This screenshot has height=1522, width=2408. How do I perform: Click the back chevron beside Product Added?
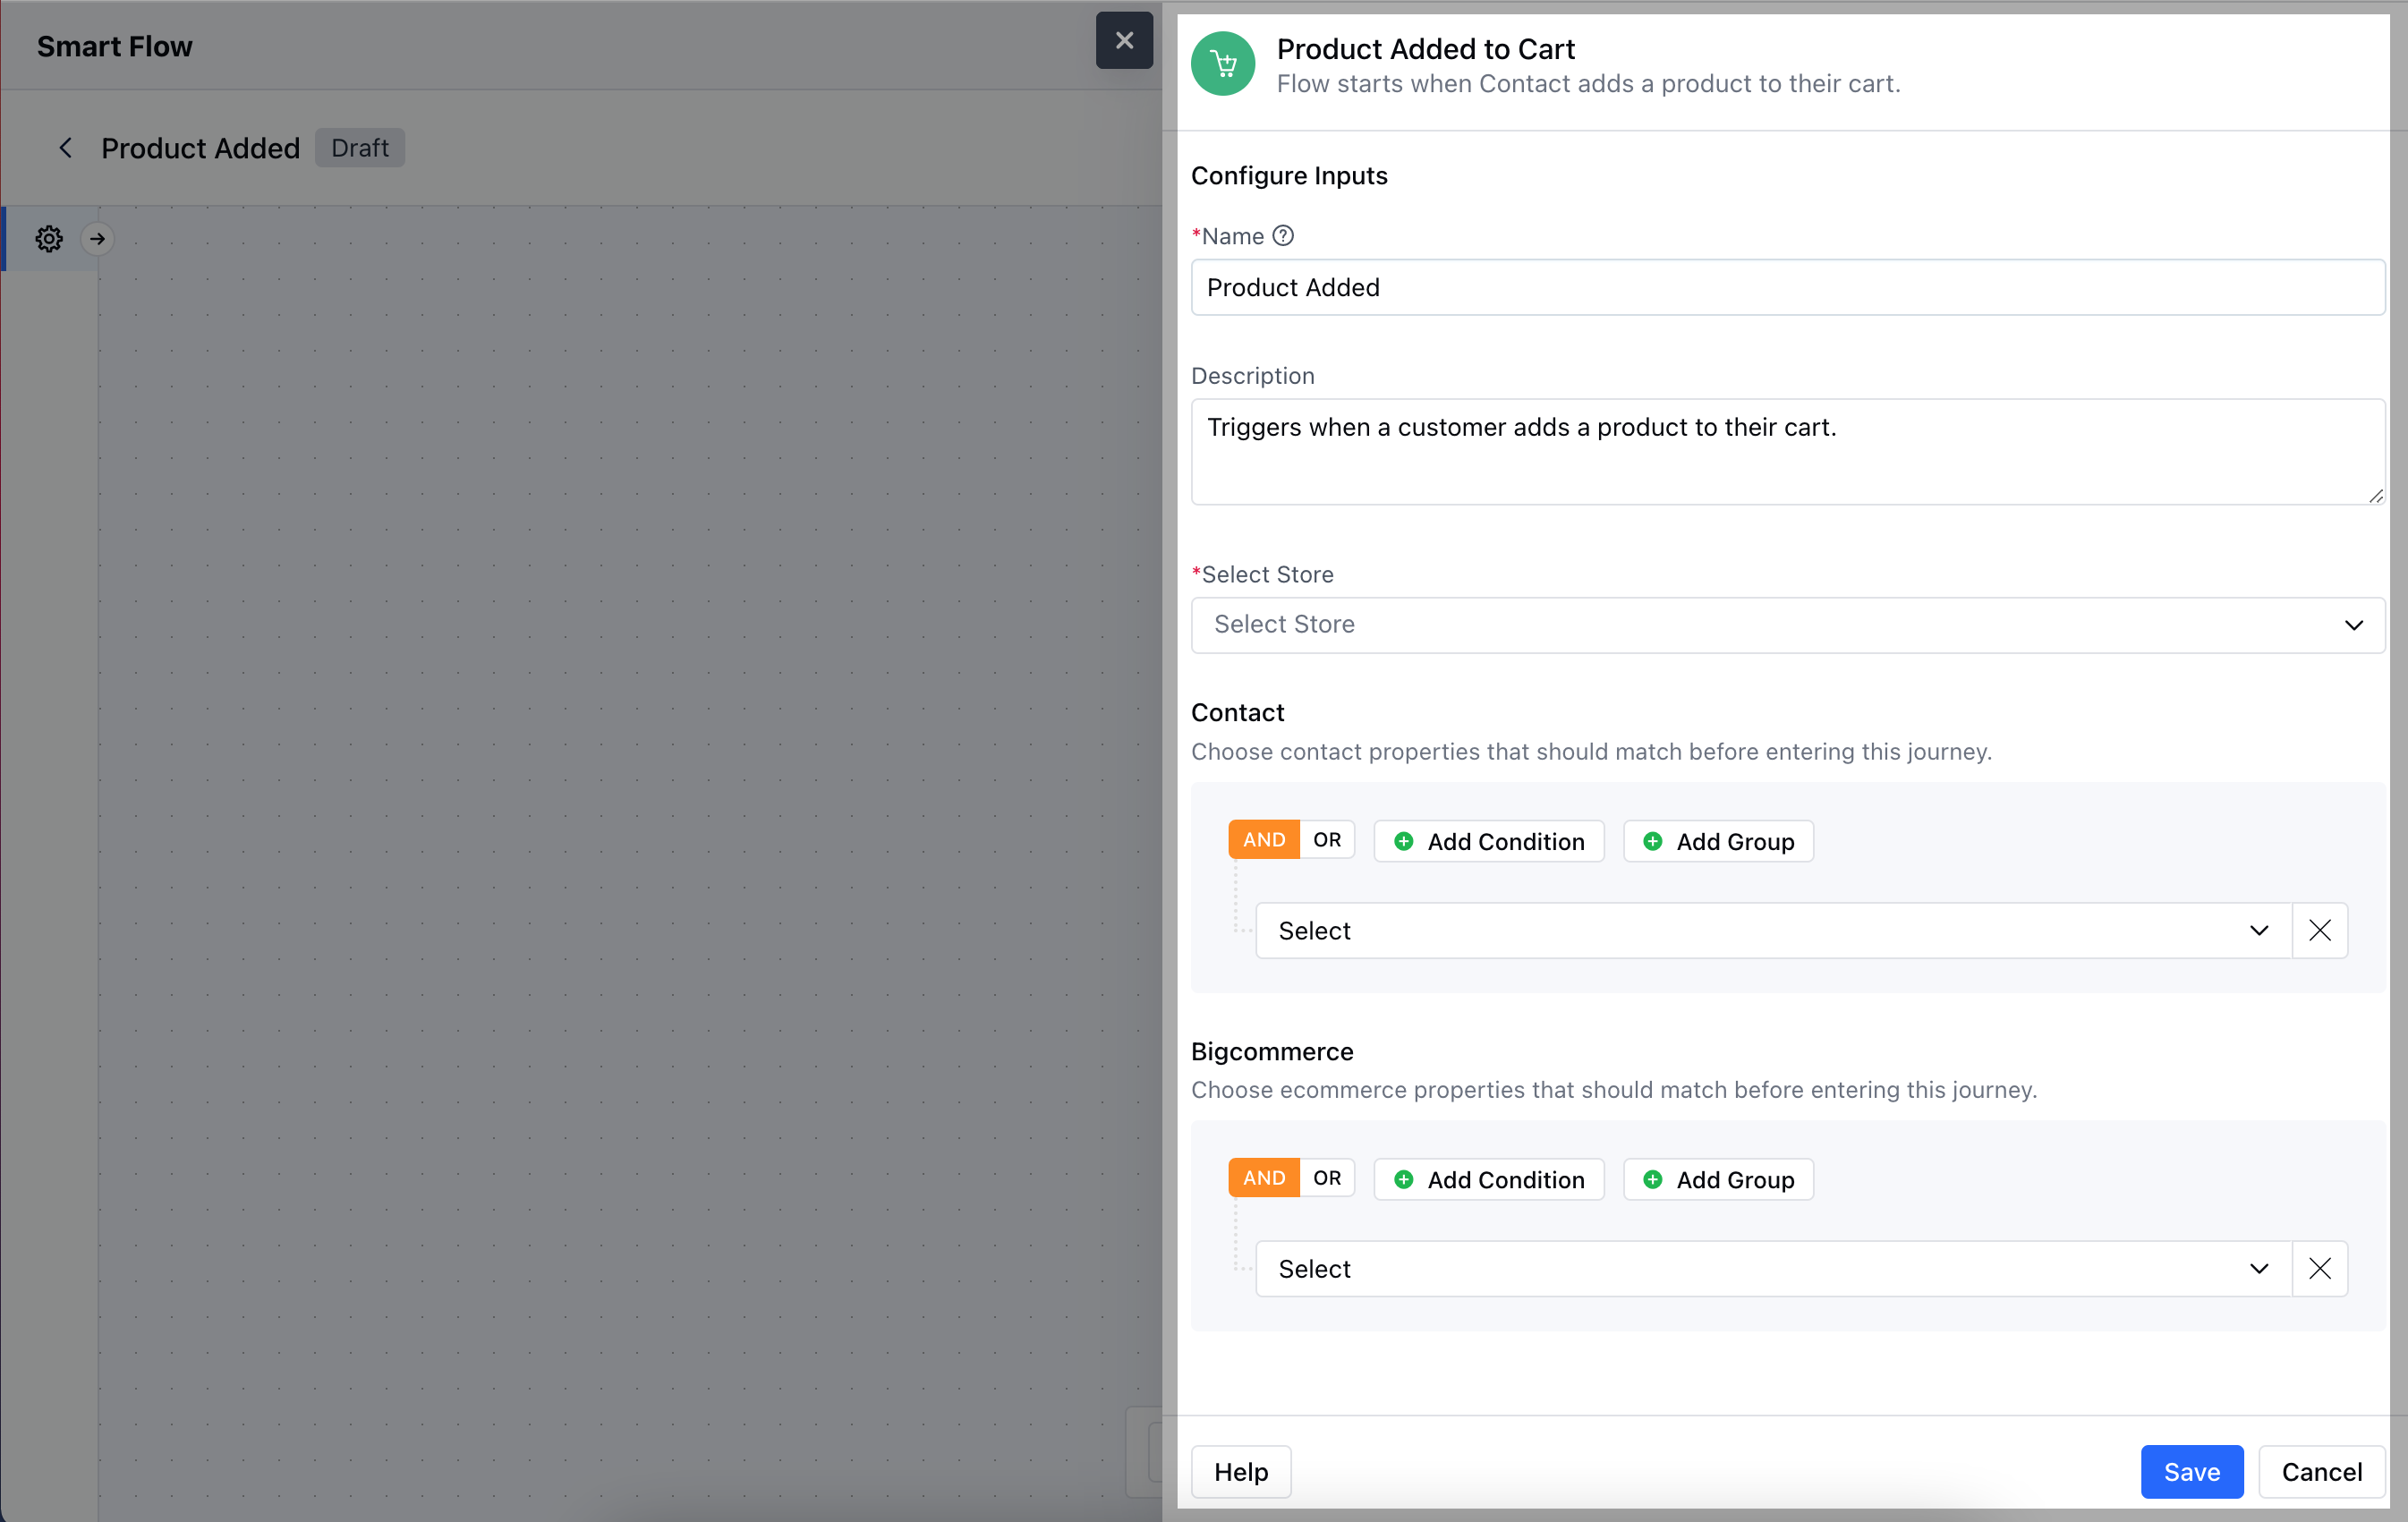pos(66,148)
